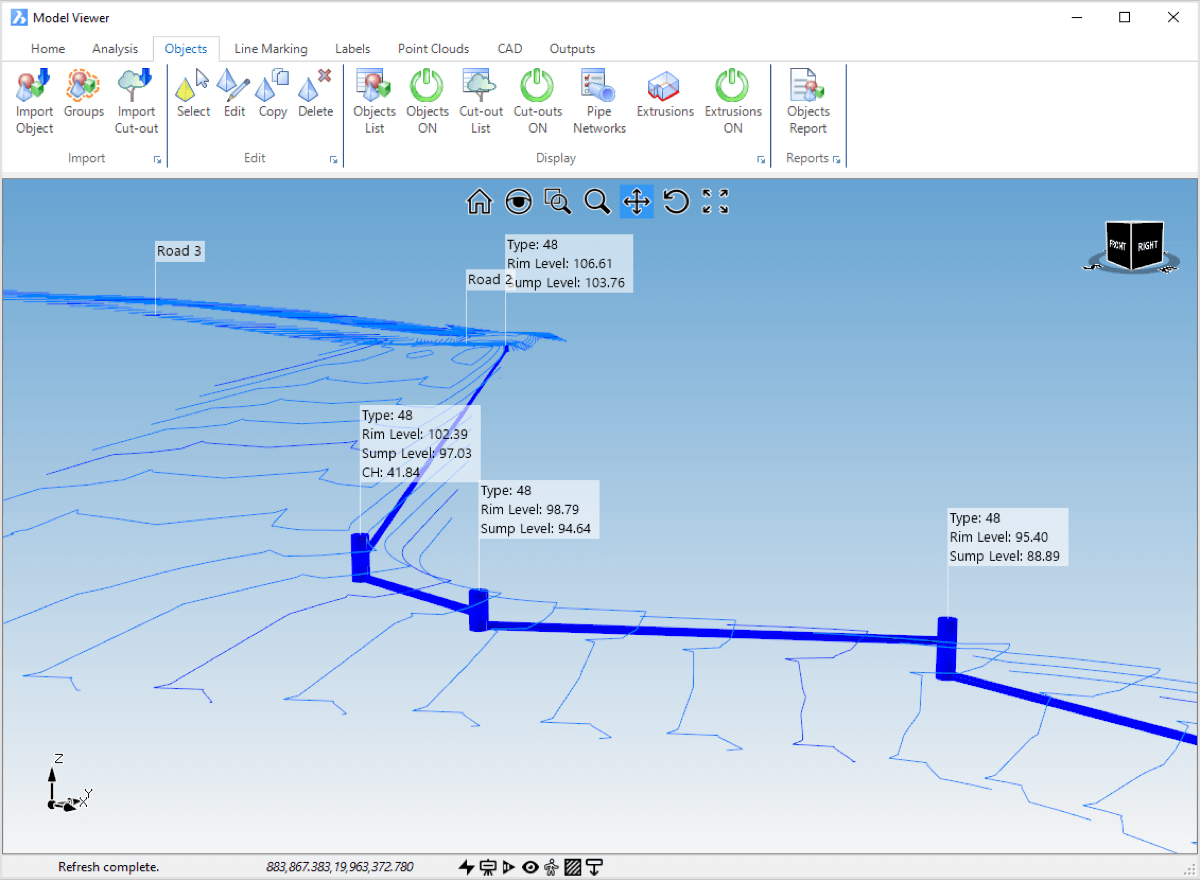This screenshot has height=880, width=1200.
Task: Click Import Cut-out in the ribbon
Action: (136, 102)
